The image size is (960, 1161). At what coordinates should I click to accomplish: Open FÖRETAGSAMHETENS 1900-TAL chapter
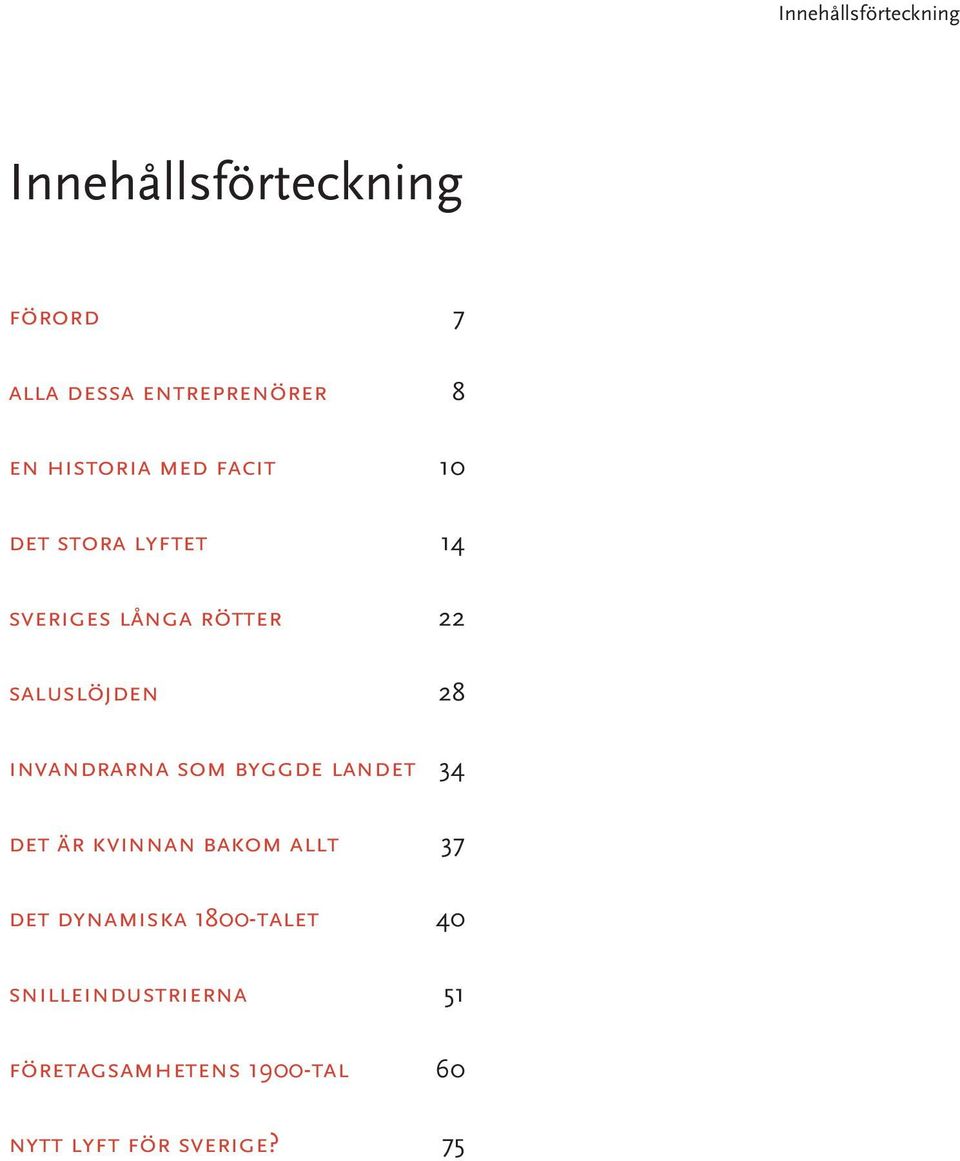point(179,1071)
